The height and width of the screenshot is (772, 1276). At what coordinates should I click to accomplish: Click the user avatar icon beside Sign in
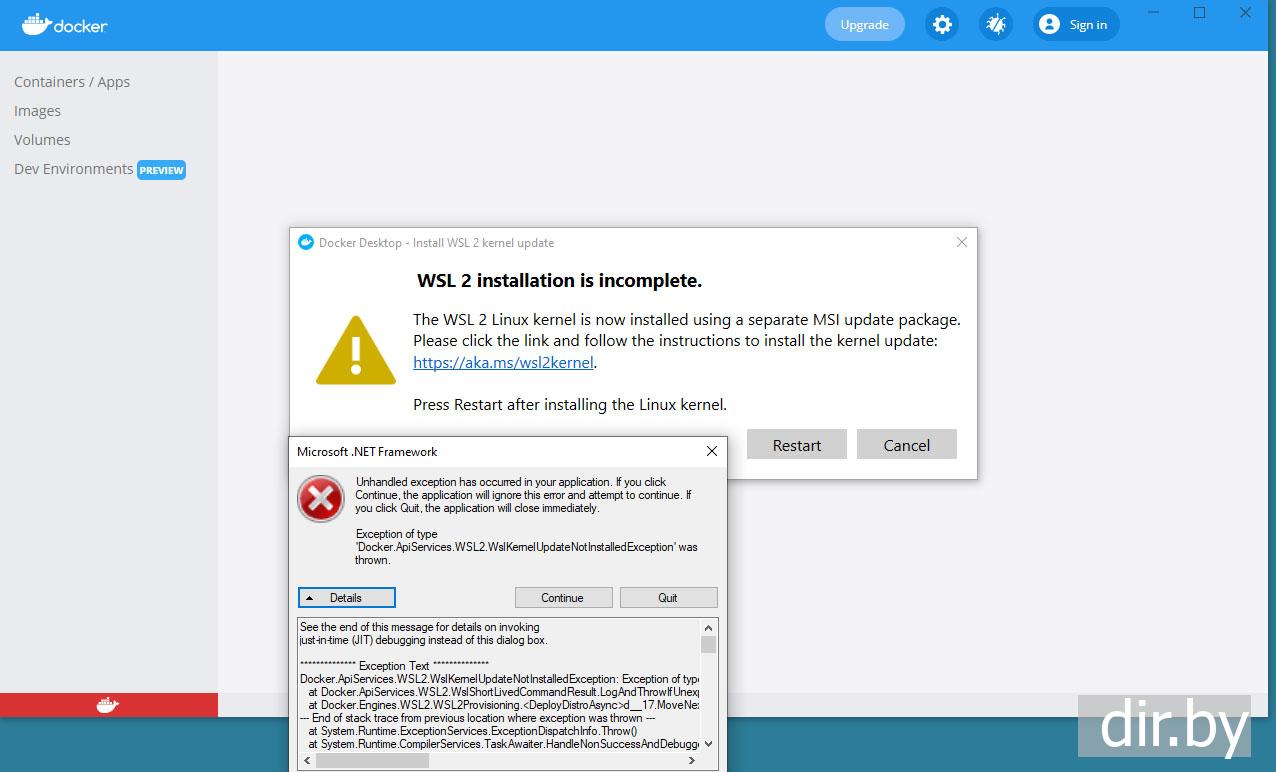point(1049,24)
